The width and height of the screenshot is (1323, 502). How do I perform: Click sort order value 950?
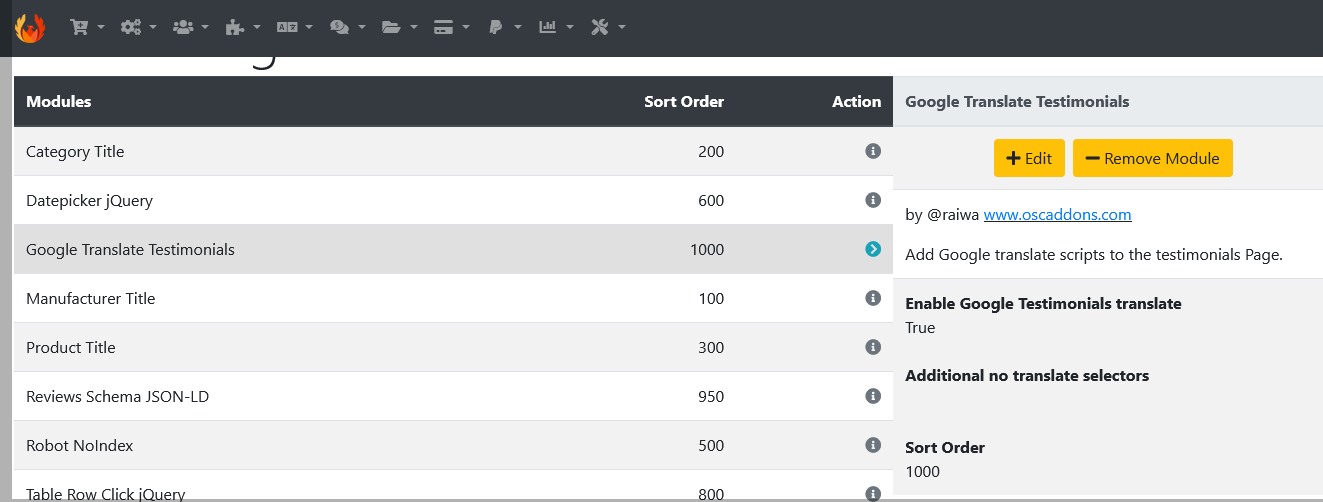(x=711, y=397)
